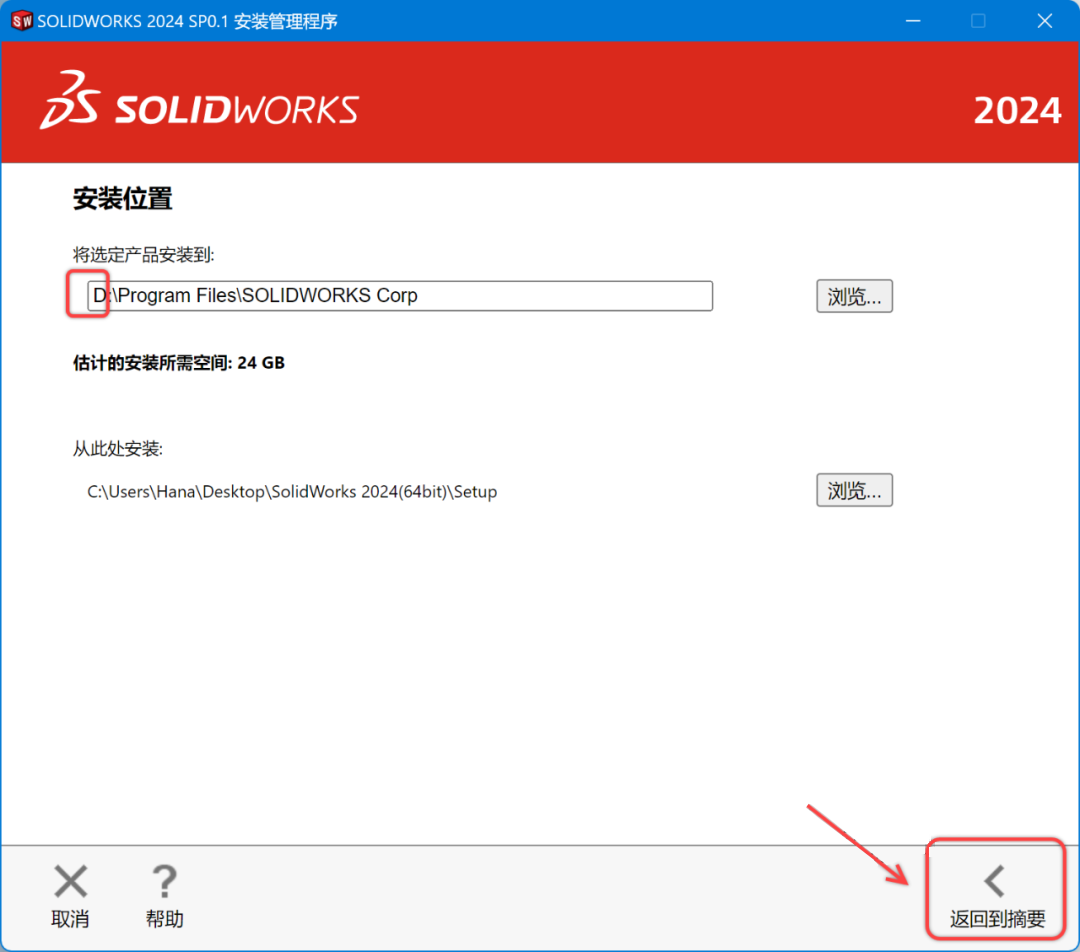Close the installation manager window
Screen dimensions: 1080x952
(x=1044, y=21)
